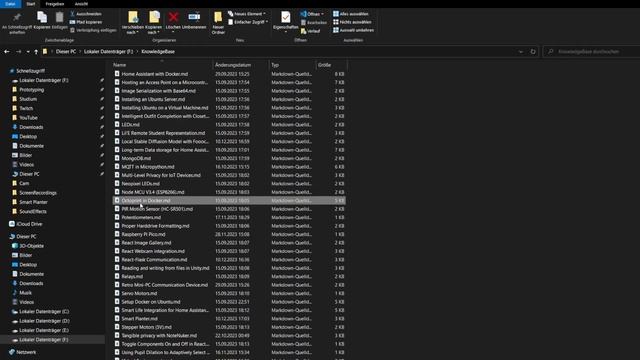640x360 pixels.
Task: Open the ScreenRecordings folder in sidebar
Action: [x=34, y=193]
